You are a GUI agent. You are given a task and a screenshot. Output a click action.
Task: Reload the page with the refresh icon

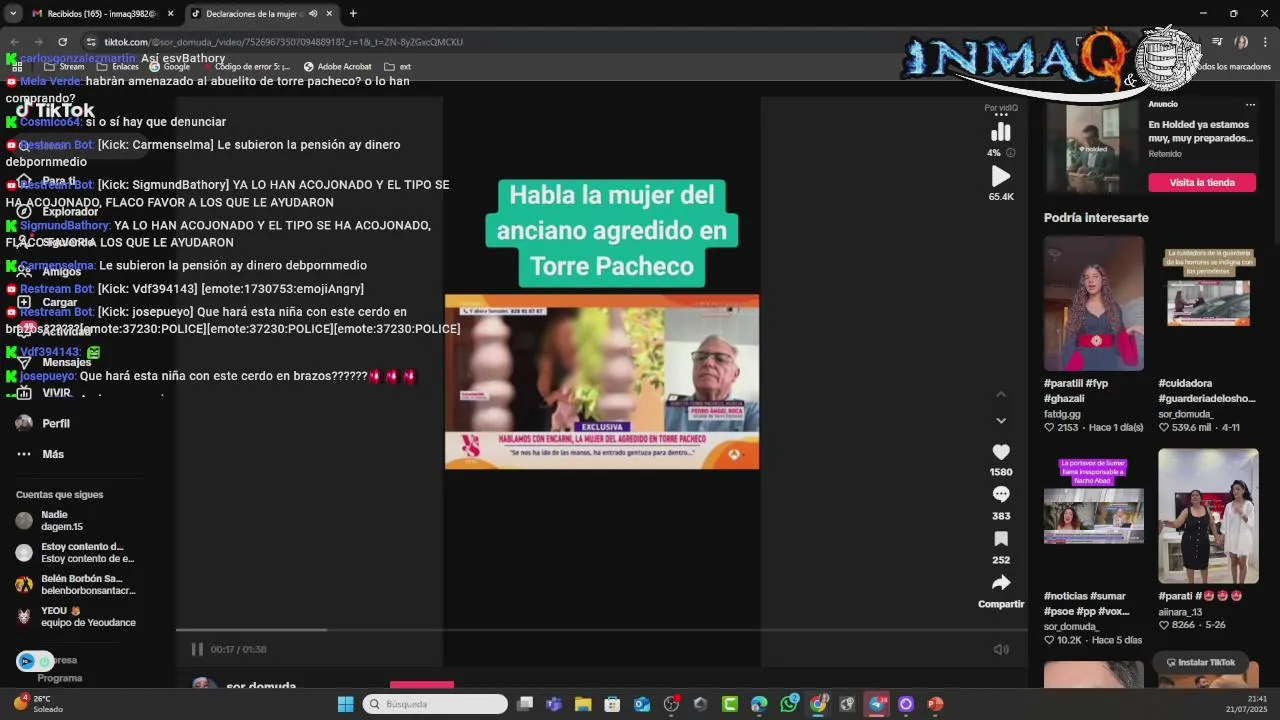[x=62, y=42]
